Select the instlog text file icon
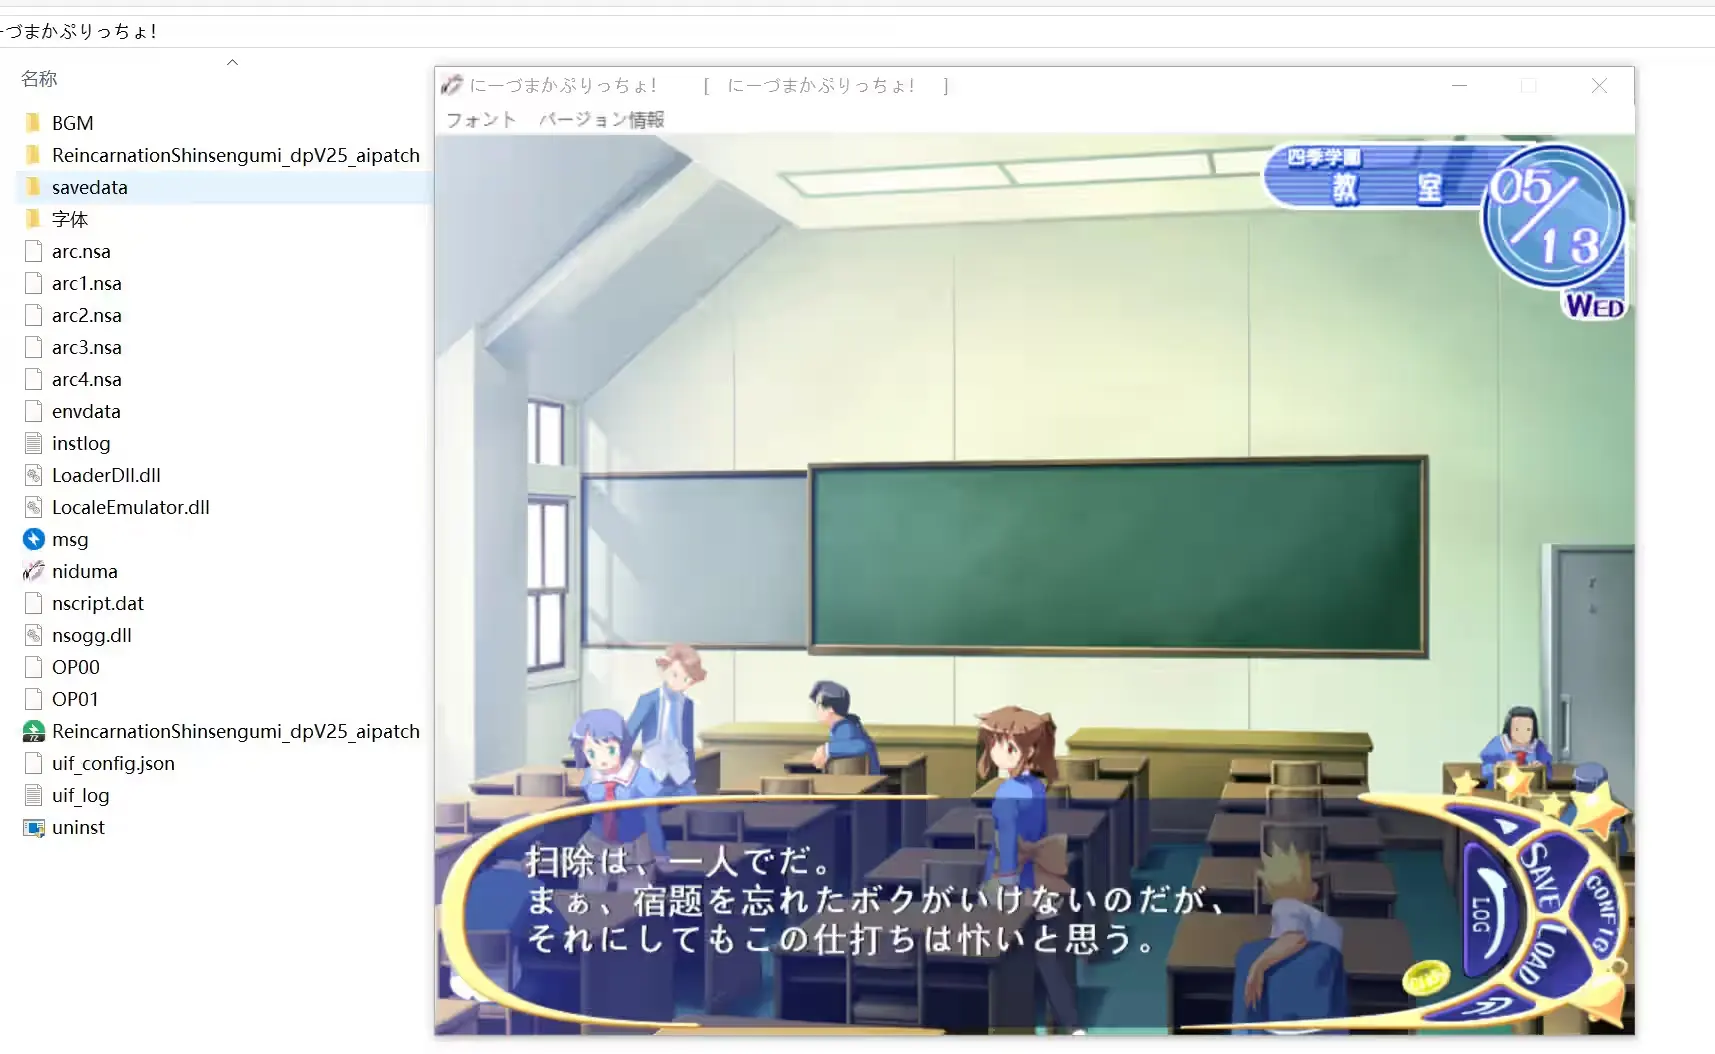This screenshot has height=1054, width=1715. 33,443
